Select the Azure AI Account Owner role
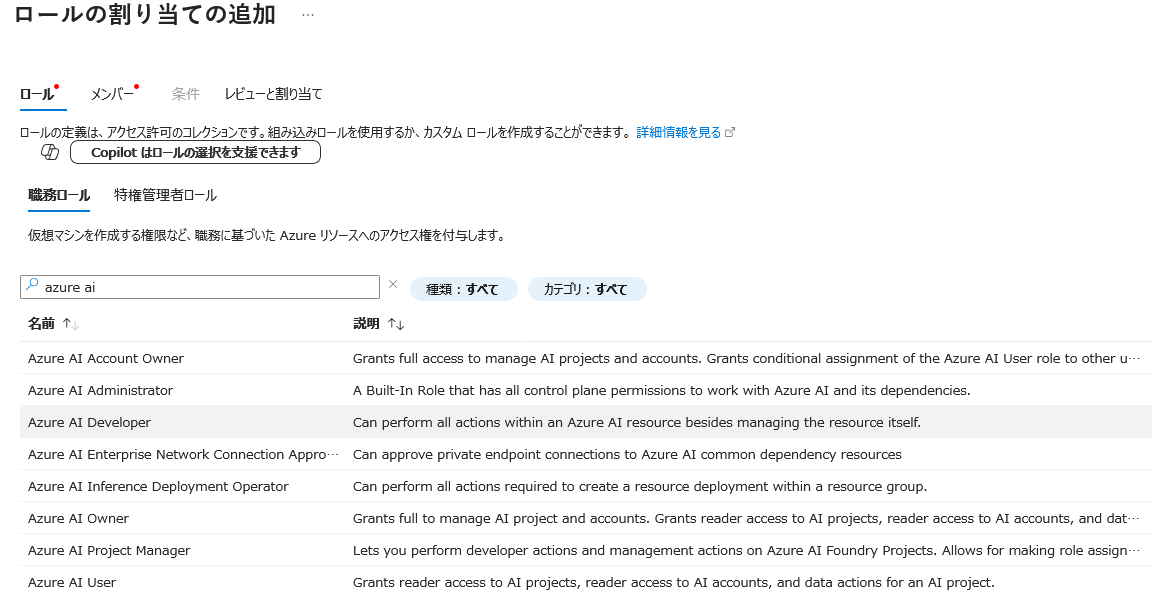This screenshot has height=597, width=1152. pyautogui.click(x=106, y=358)
